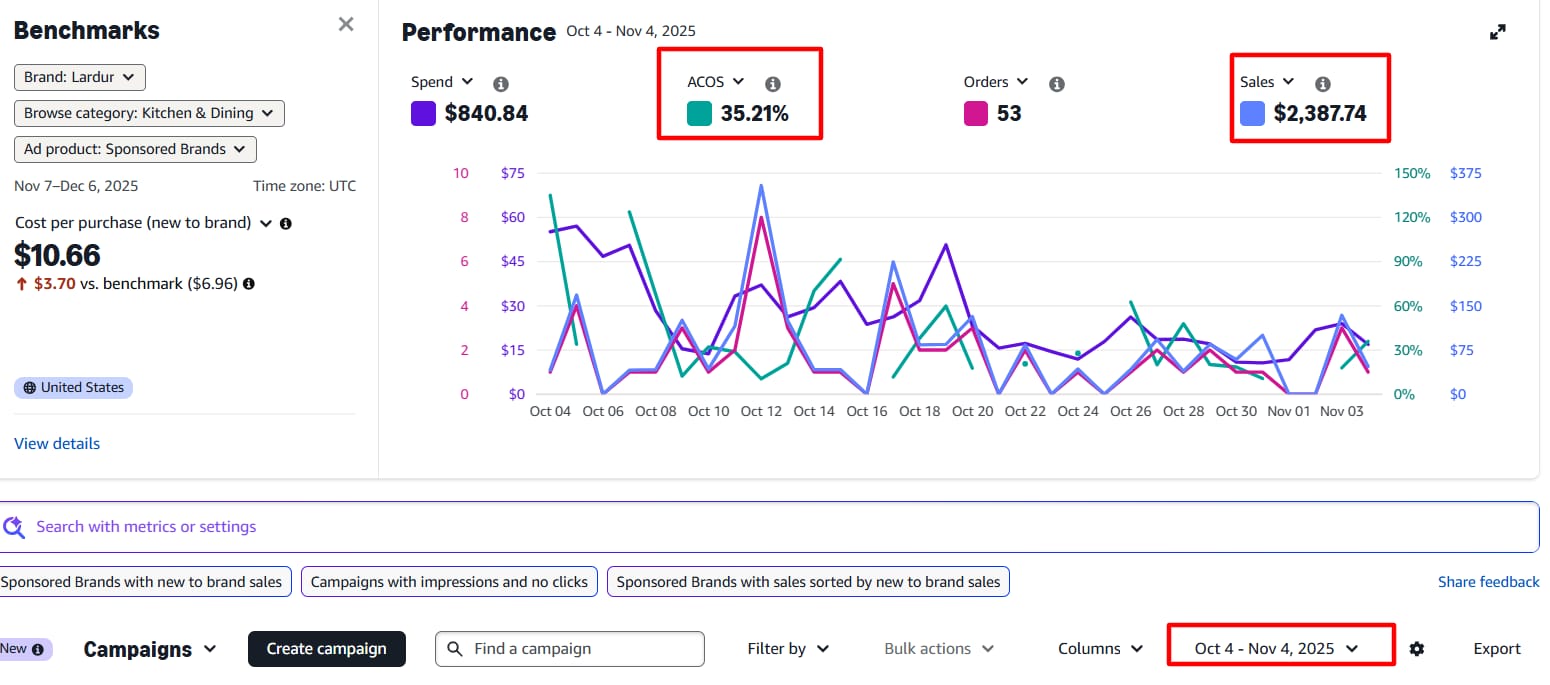Click the Create campaign button
This screenshot has height=685, width=1550.
(326, 649)
